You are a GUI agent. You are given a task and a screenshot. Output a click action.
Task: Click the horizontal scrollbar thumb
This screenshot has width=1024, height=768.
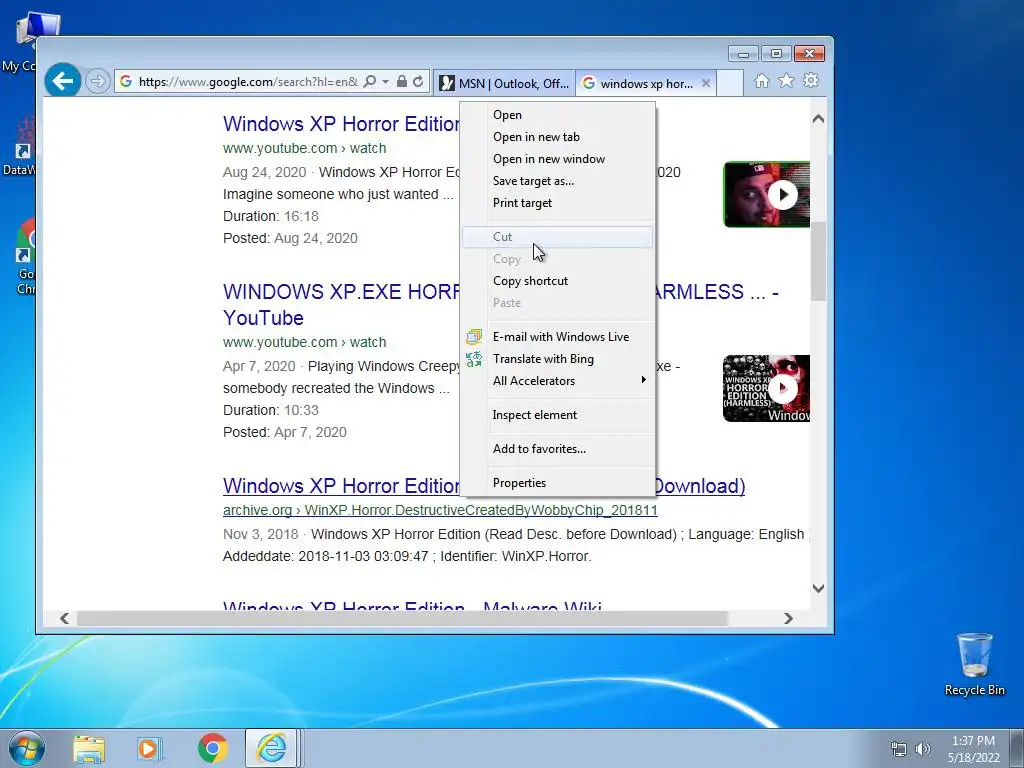(x=402, y=618)
